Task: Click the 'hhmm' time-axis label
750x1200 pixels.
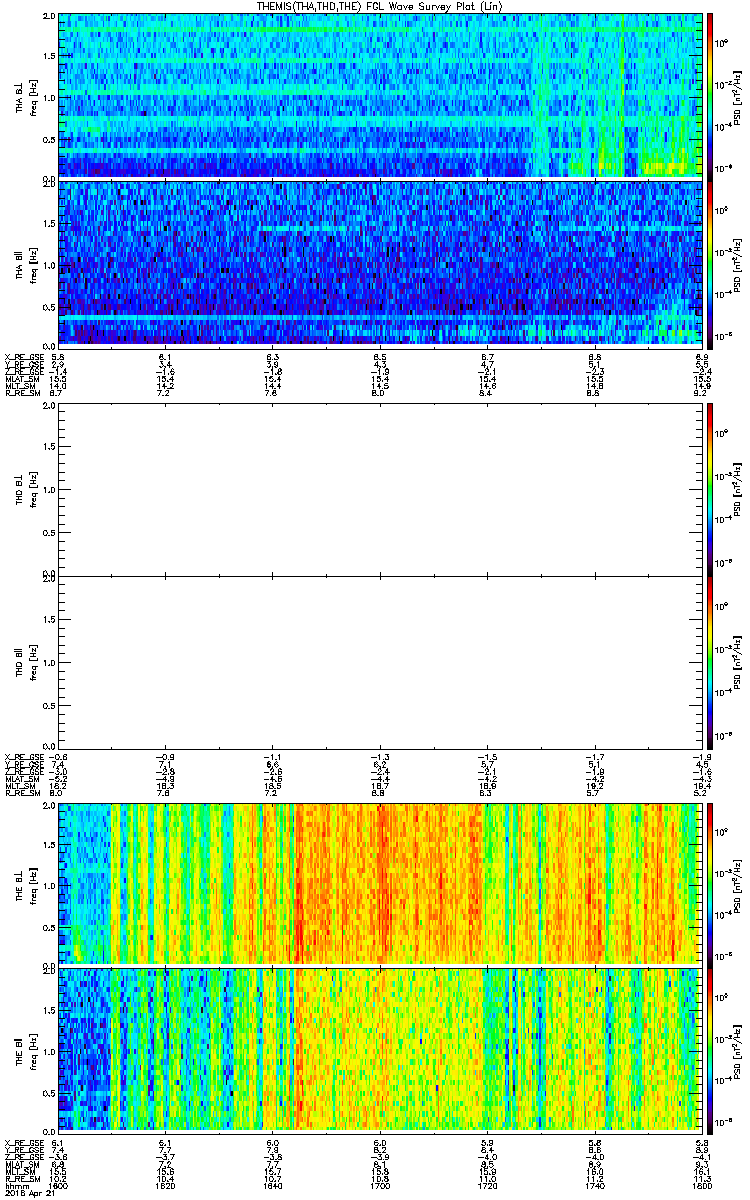Action: click(15, 1186)
